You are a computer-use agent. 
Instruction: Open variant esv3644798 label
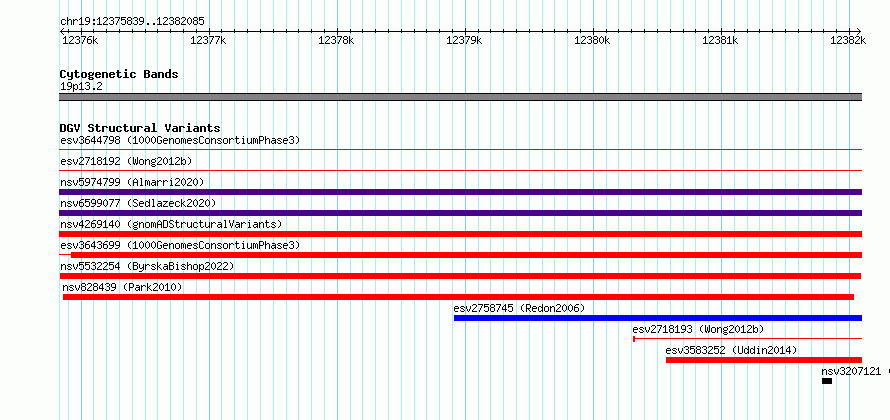click(x=180, y=140)
